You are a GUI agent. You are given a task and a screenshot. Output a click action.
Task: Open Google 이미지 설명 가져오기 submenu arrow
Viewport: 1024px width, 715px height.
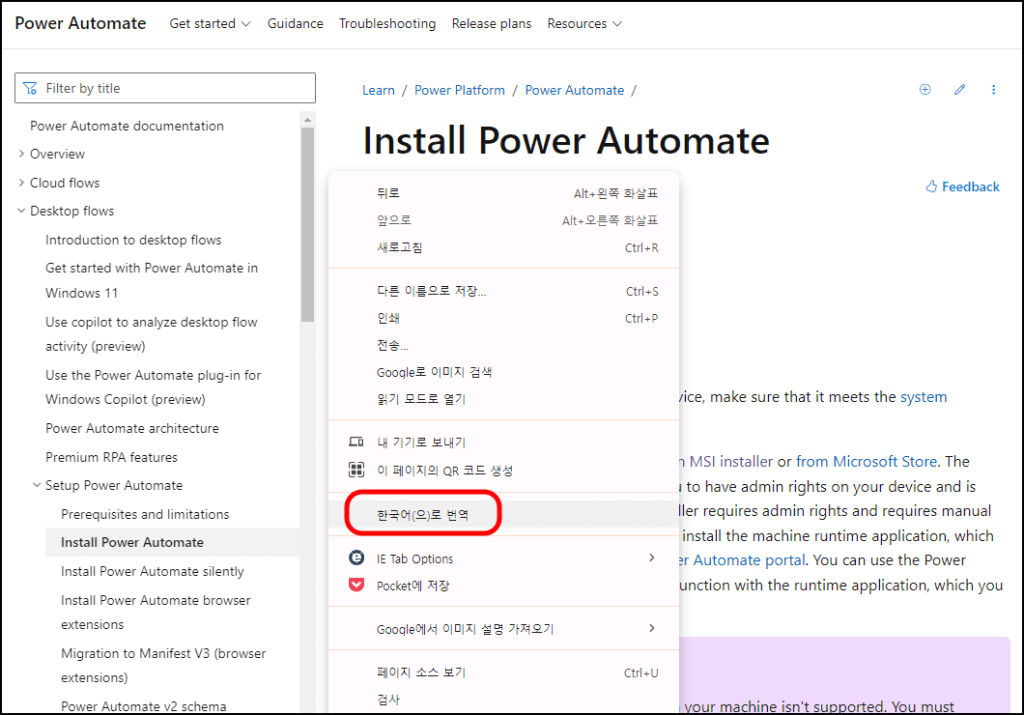652,628
